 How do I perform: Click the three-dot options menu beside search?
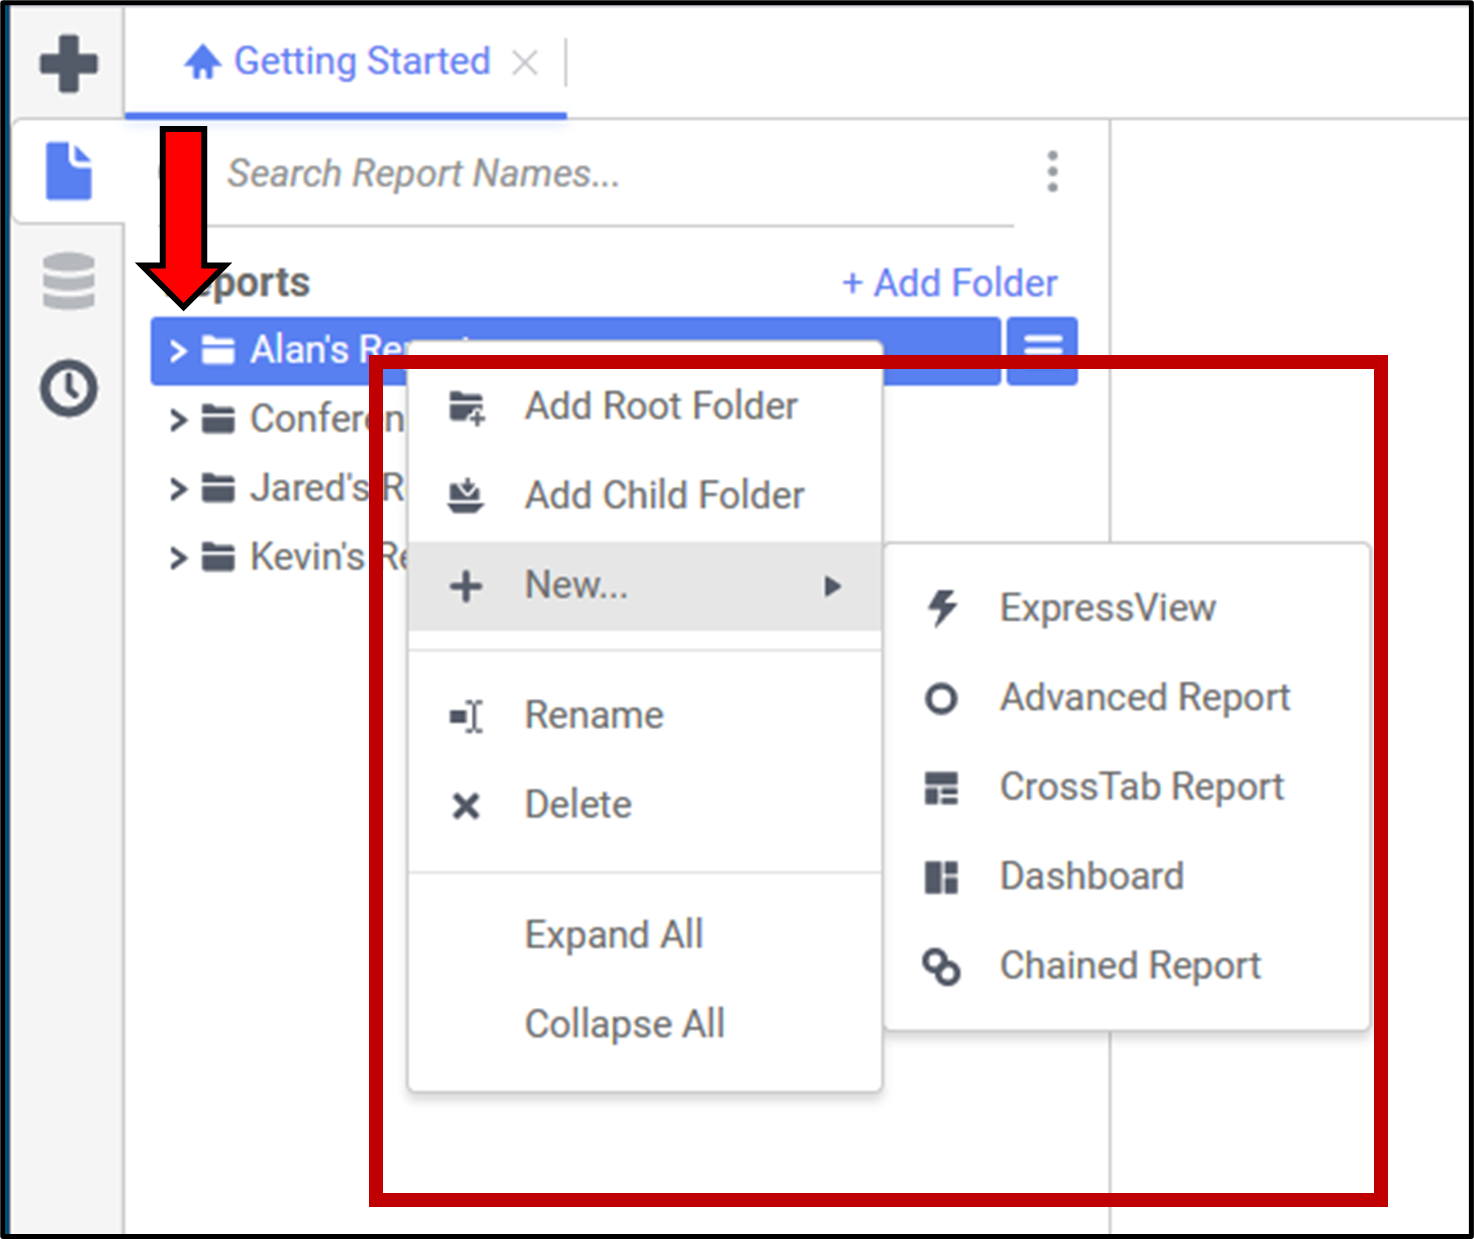[x=1052, y=172]
